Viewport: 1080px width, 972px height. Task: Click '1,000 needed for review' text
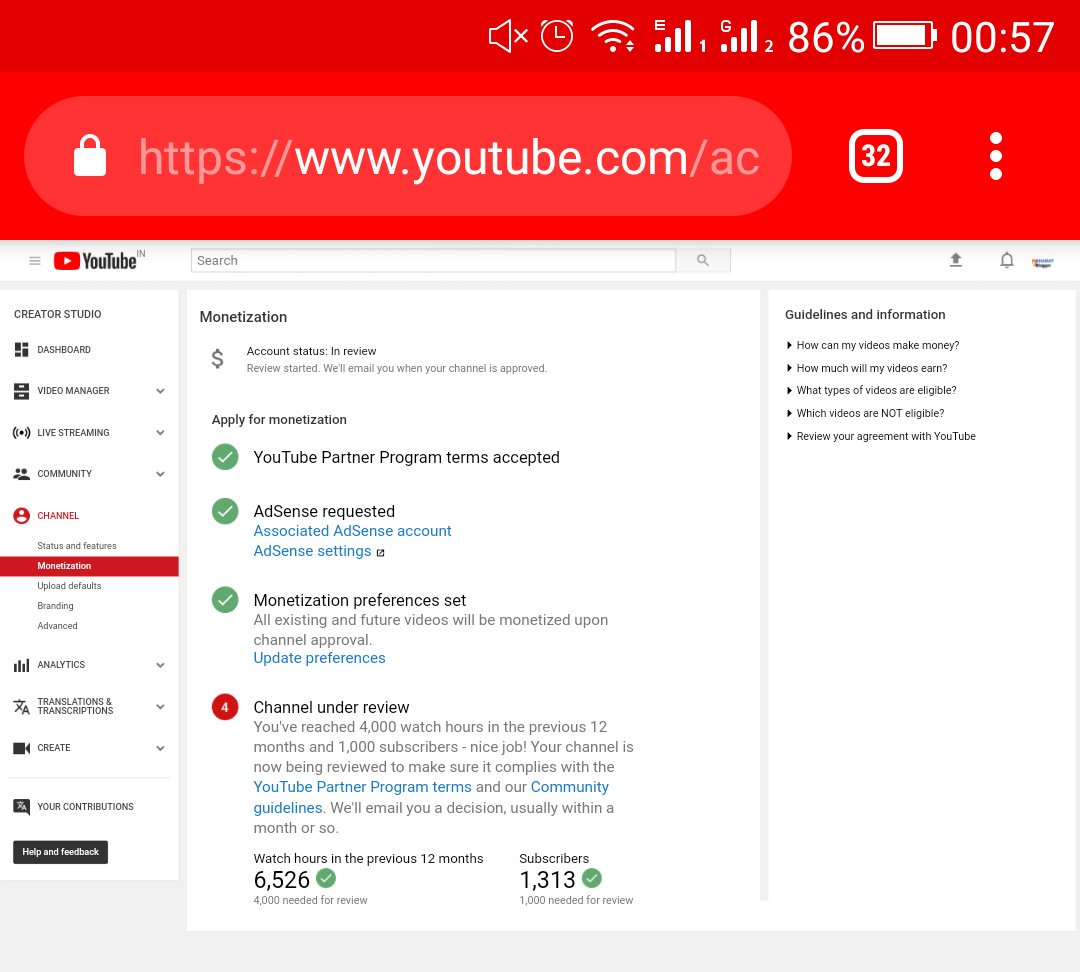coord(576,900)
